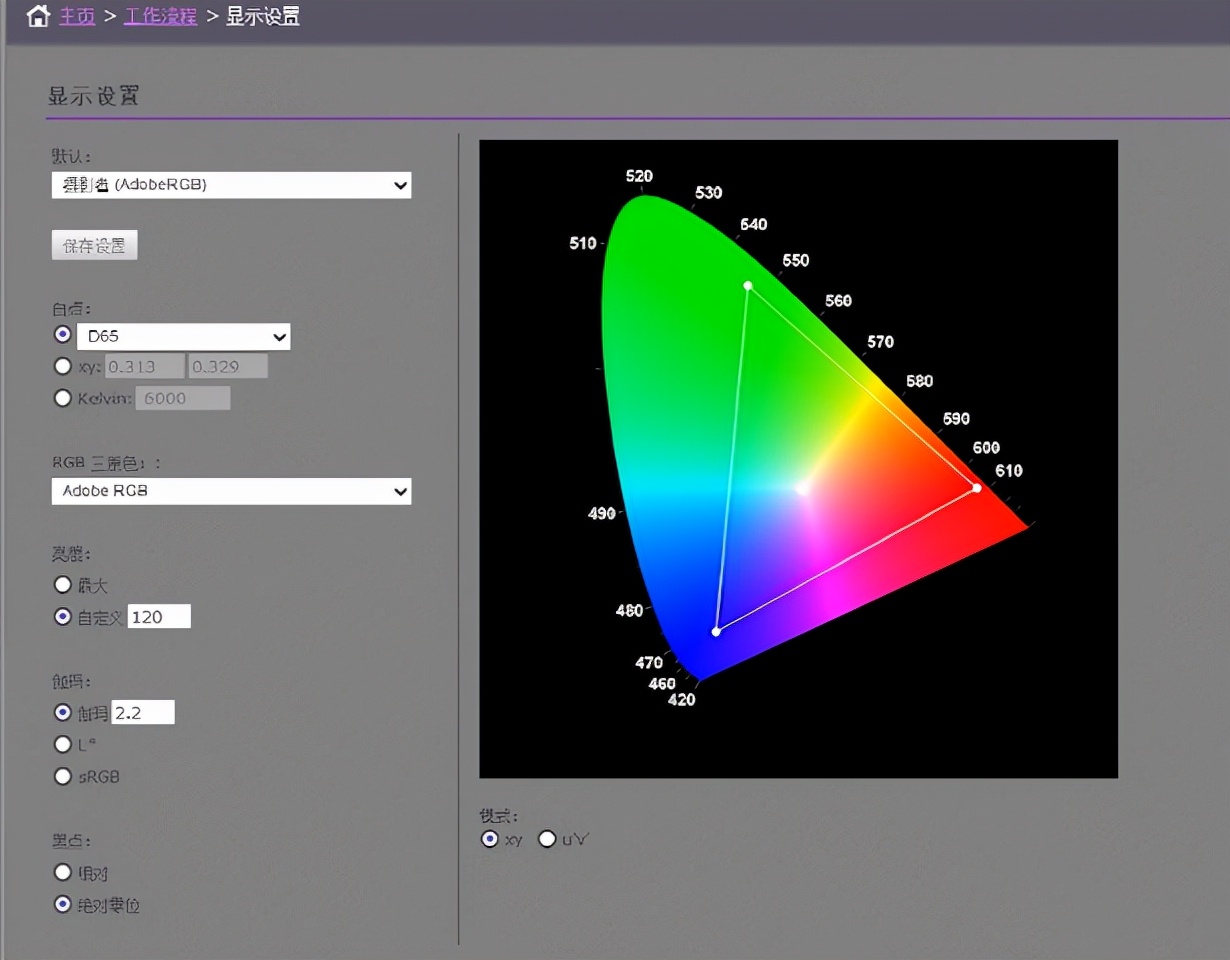
Task: Select the Kelvin white point option
Action: click(63, 398)
